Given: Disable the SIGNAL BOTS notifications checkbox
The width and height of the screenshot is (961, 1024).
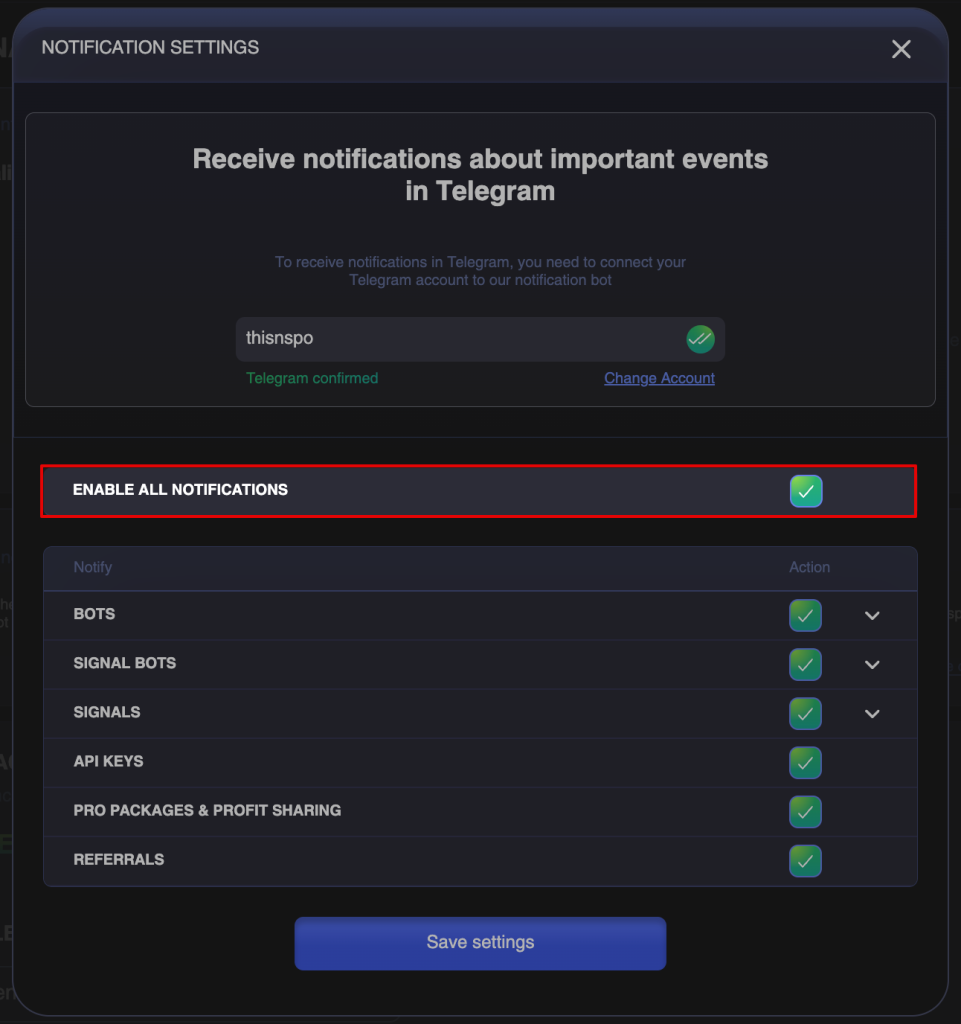Looking at the screenshot, I should click(805, 664).
